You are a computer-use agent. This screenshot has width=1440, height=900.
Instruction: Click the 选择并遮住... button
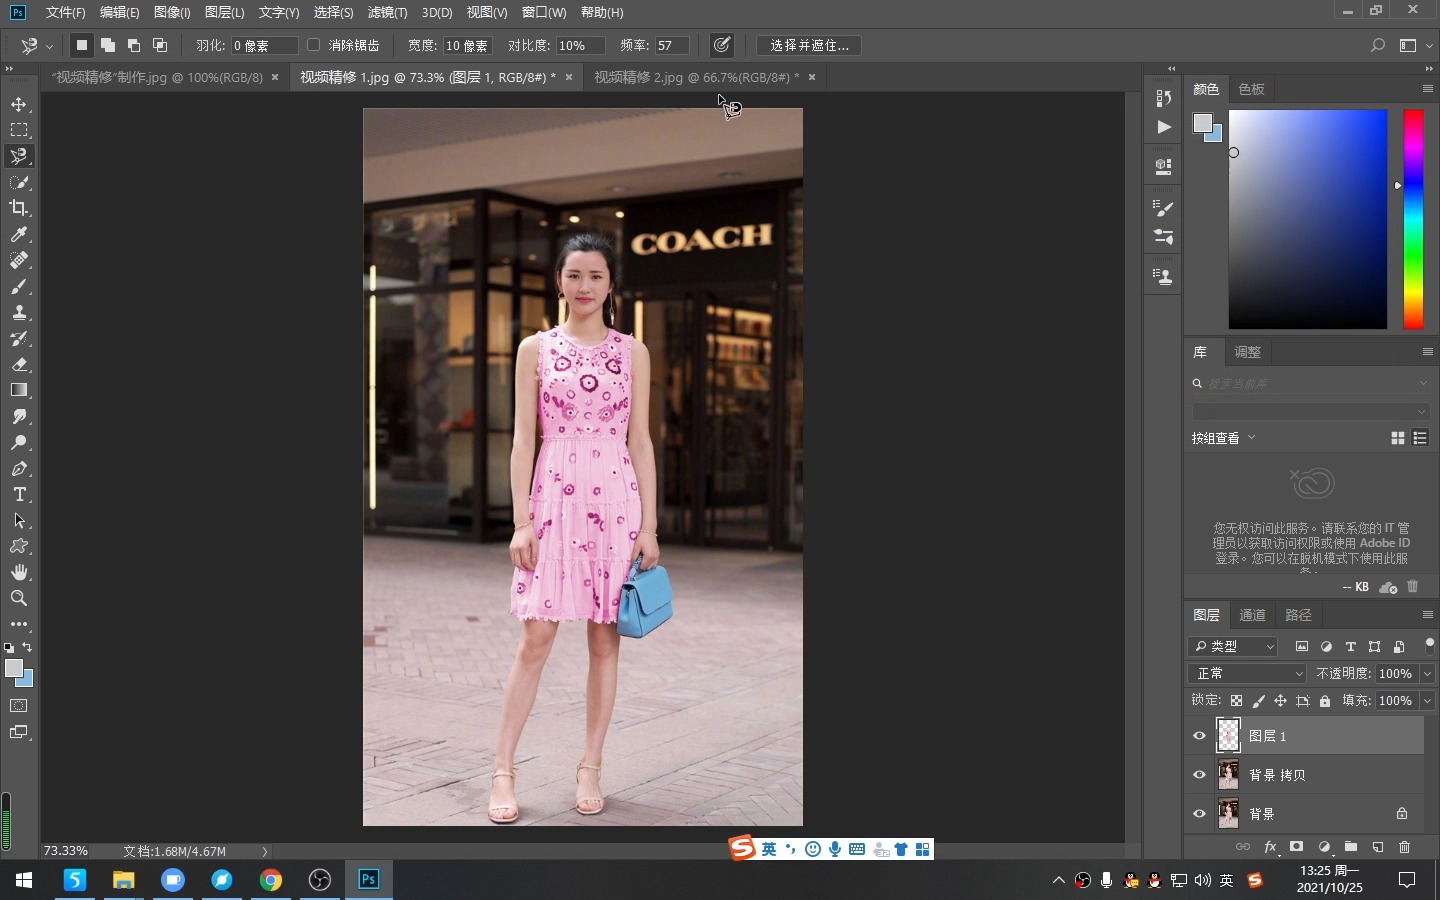809,45
